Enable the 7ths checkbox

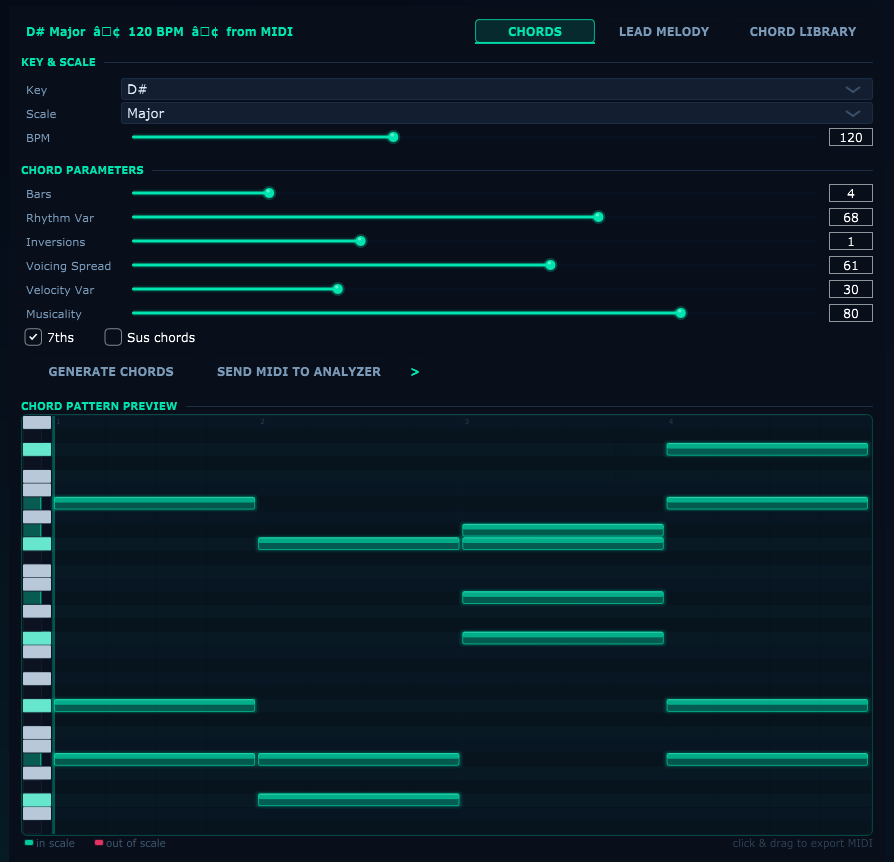click(33, 337)
